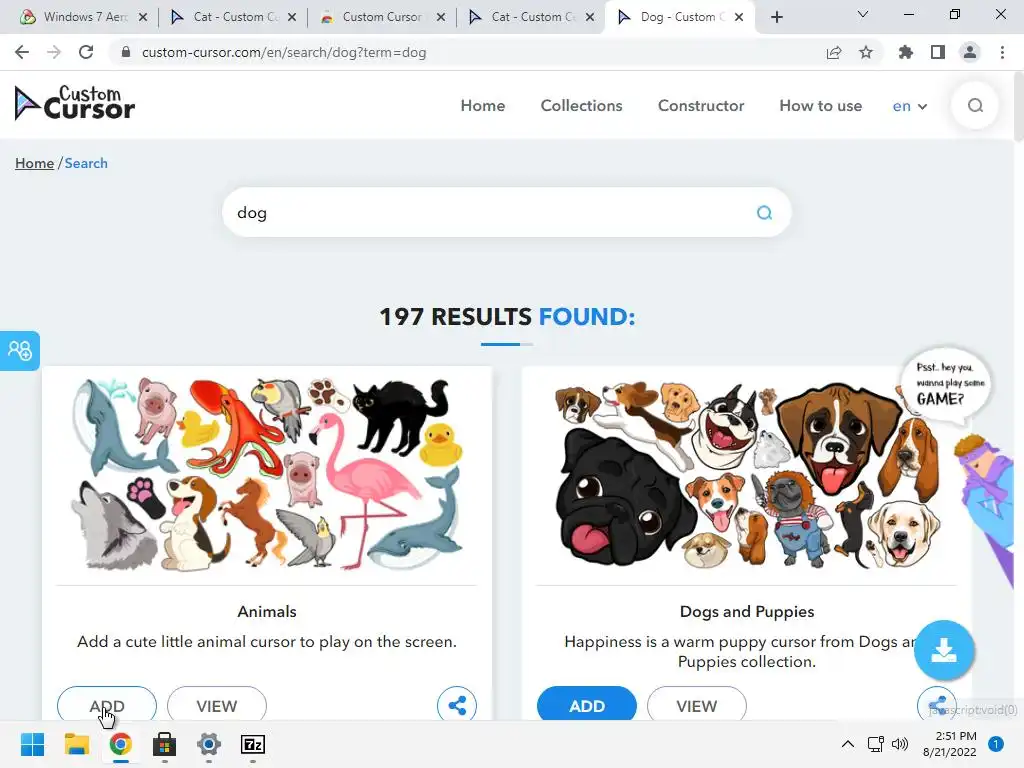Viewport: 1024px width, 768px height.
Task: Click the search magnifier icon in the header
Action: pyautogui.click(x=975, y=106)
